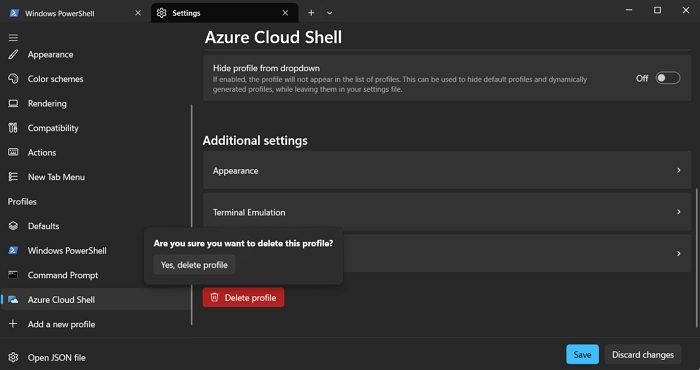The width and height of the screenshot is (700, 370).
Task: Toggle Hide profile from dropdown switch
Action: coord(667,78)
